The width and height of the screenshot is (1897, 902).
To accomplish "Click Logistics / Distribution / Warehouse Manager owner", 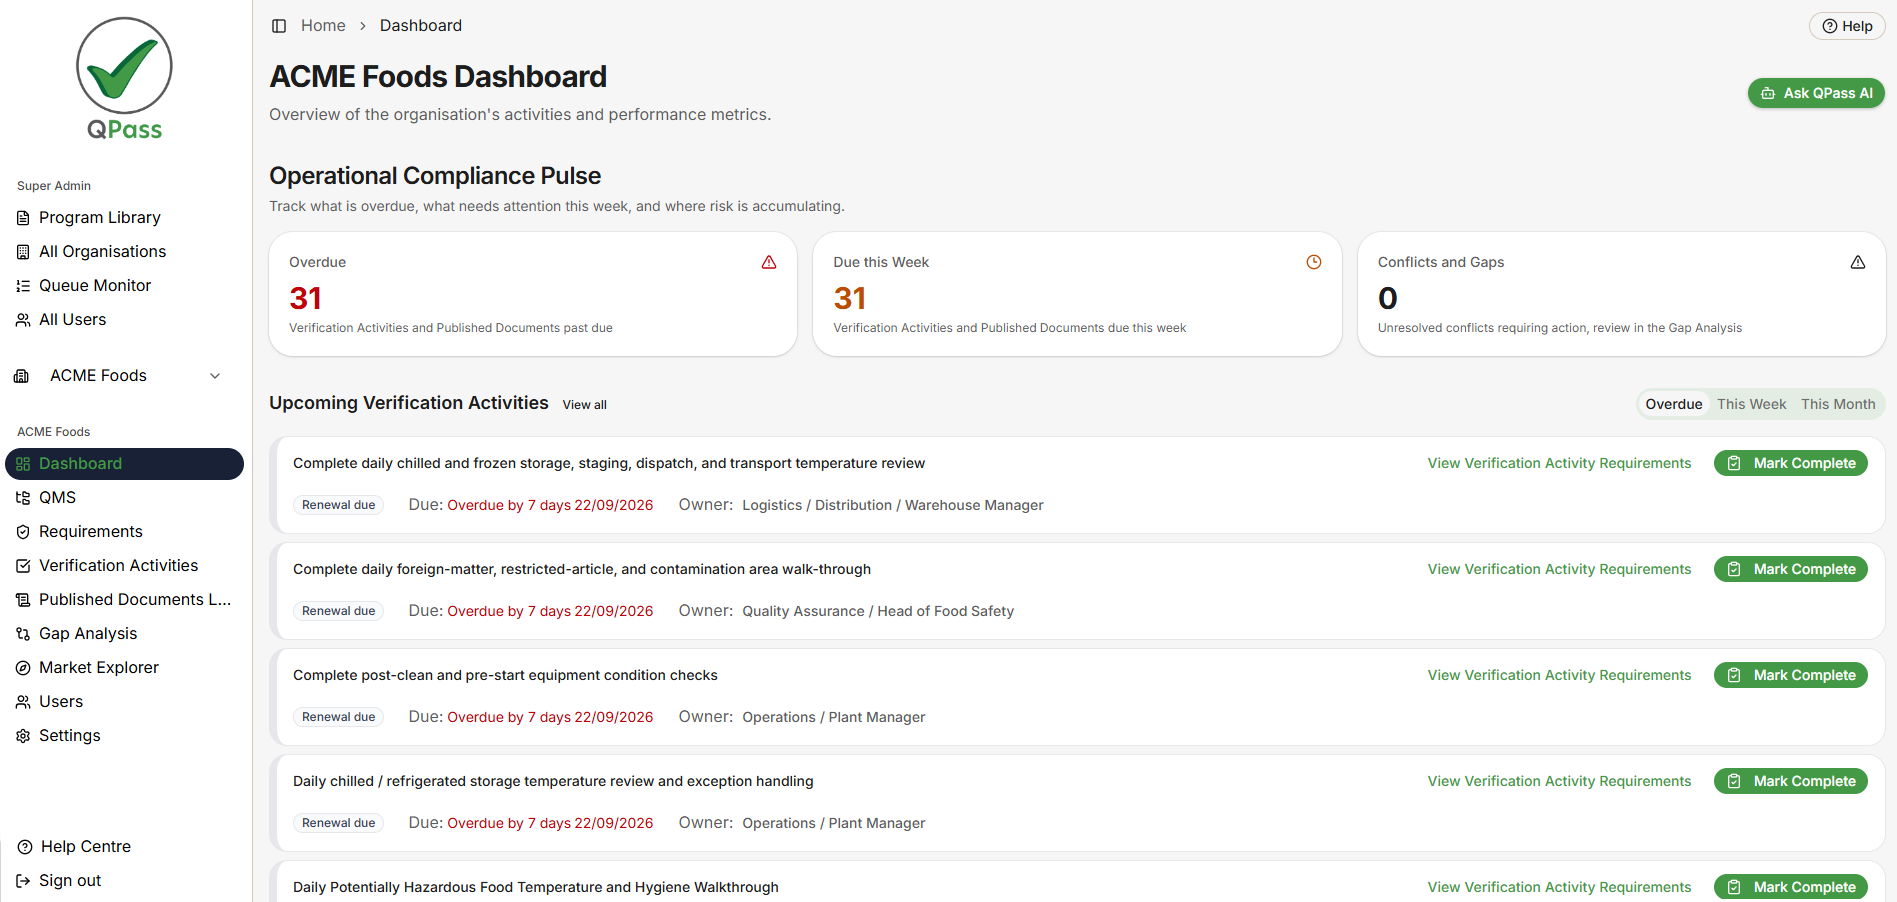I will coord(893,505).
